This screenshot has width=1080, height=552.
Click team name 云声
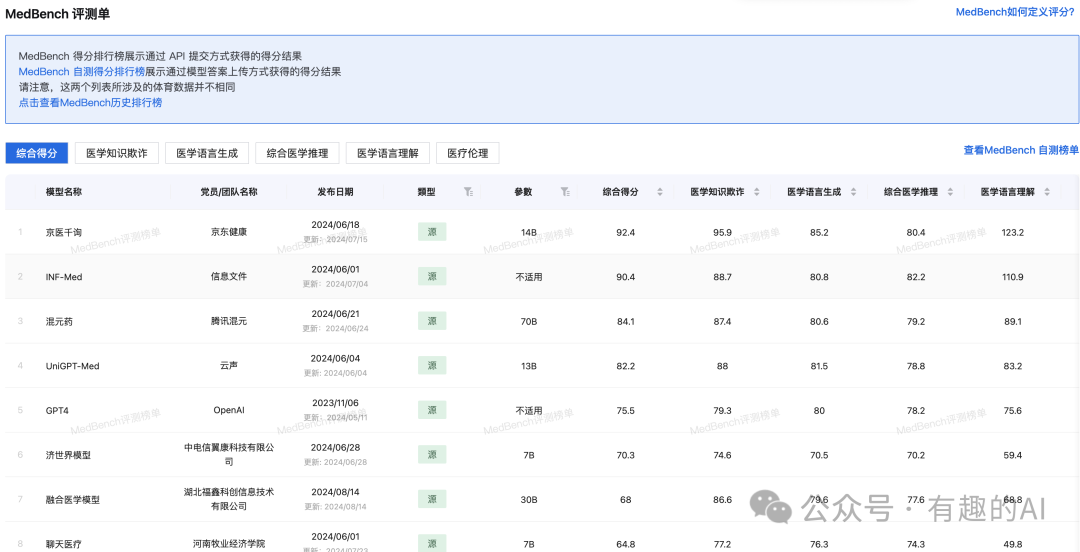229,366
